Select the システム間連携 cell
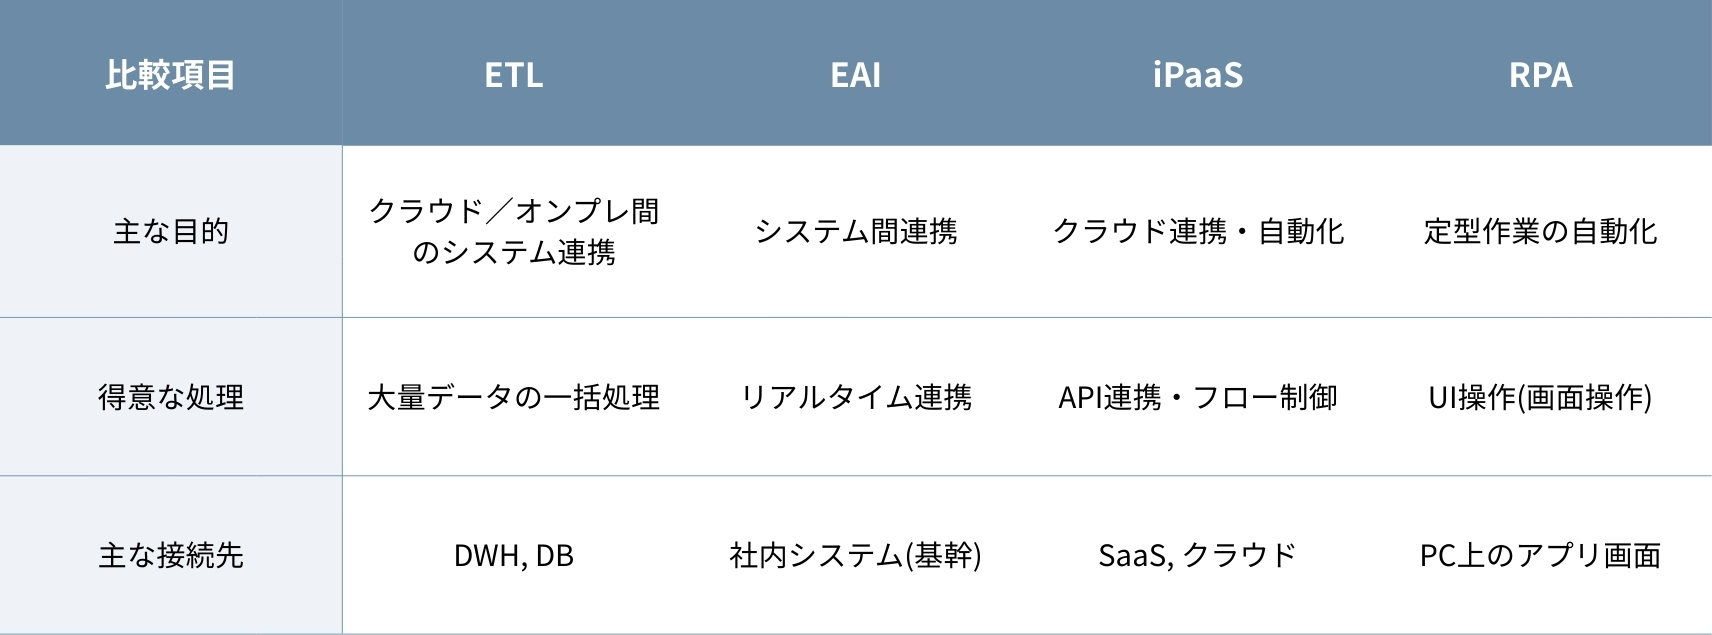Screen dimensions: 1712x635 tap(856, 232)
